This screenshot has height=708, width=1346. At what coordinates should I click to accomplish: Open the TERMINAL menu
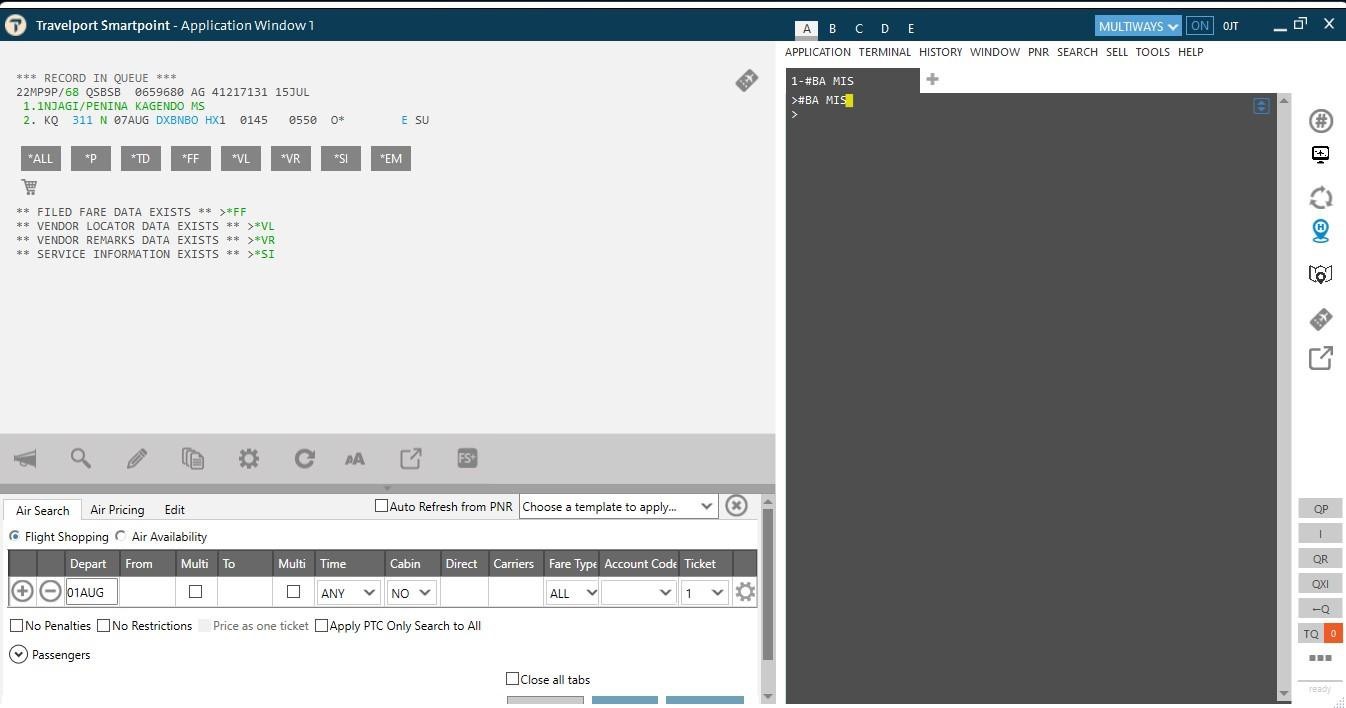(x=885, y=52)
